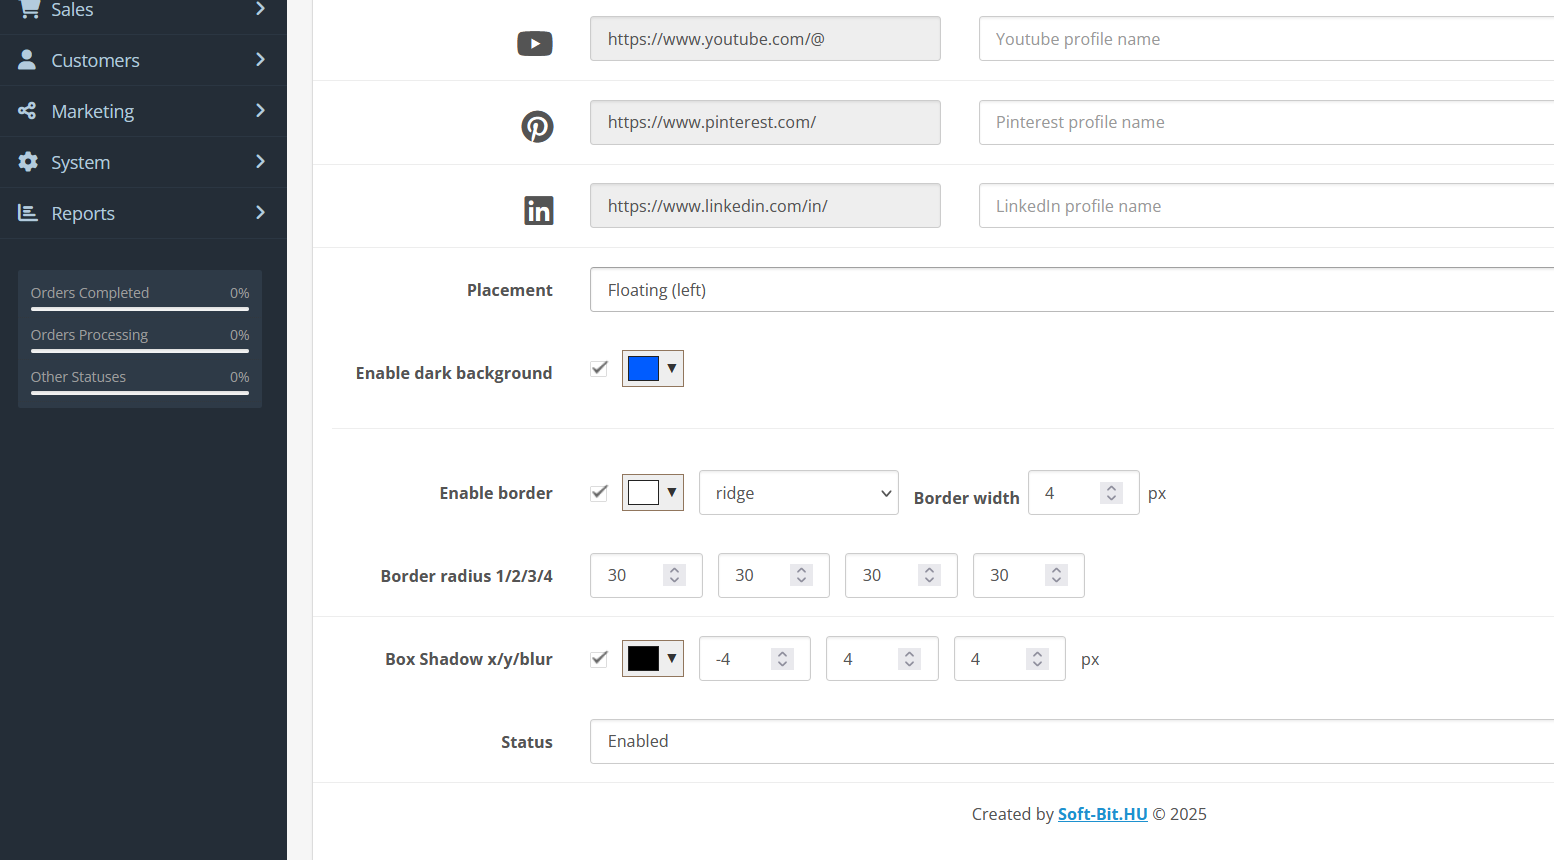
Task: Toggle the Box Shadow checkbox
Action: tap(599, 658)
